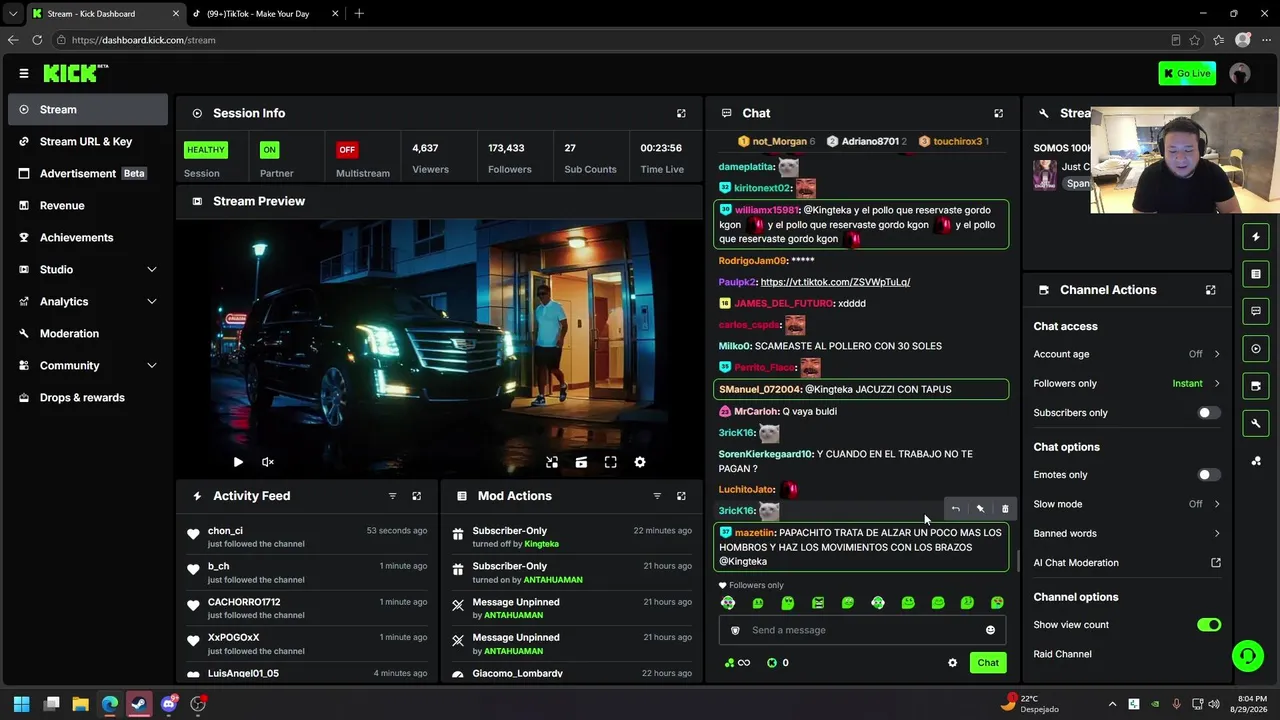This screenshot has height=720, width=1280.
Task: Delete 3rick16's chat message
Action: click(x=1005, y=509)
